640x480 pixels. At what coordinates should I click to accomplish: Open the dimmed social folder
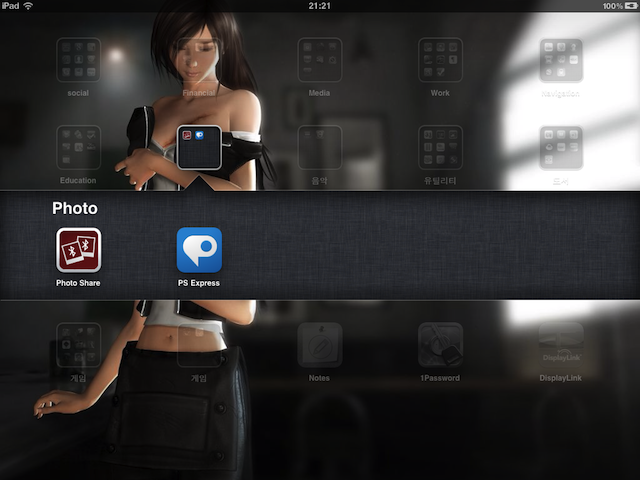[x=78, y=60]
